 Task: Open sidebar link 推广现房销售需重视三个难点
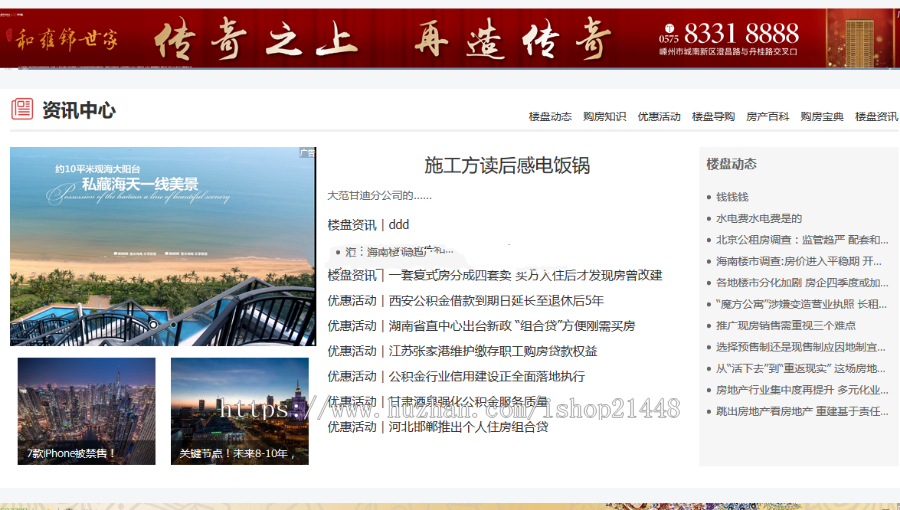click(x=786, y=325)
